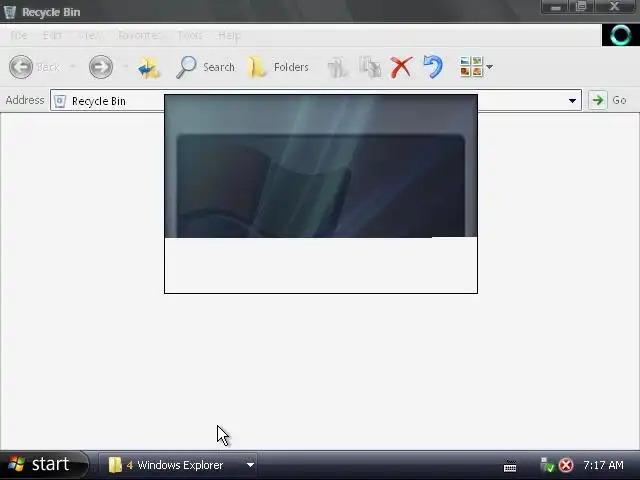Click the Move To toolbar icon
This screenshot has height=480, width=640.
[338, 67]
